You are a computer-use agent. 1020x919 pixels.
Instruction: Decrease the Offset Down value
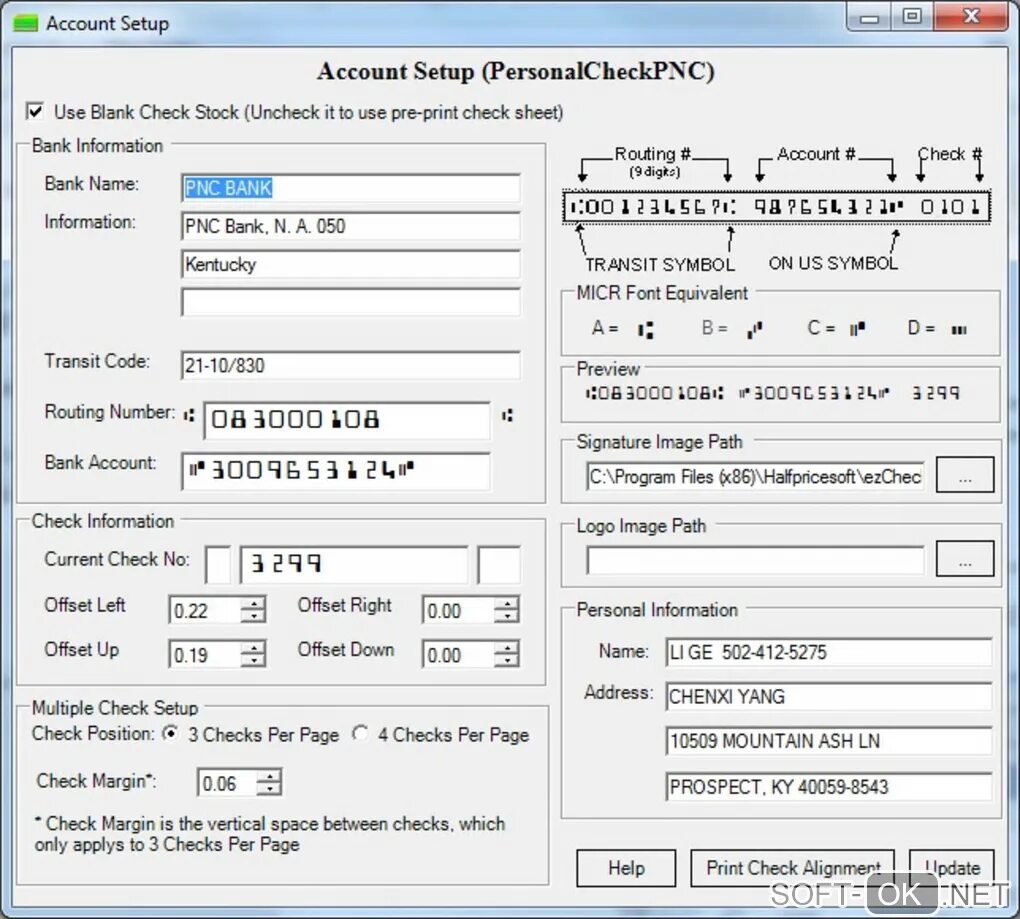pos(506,661)
